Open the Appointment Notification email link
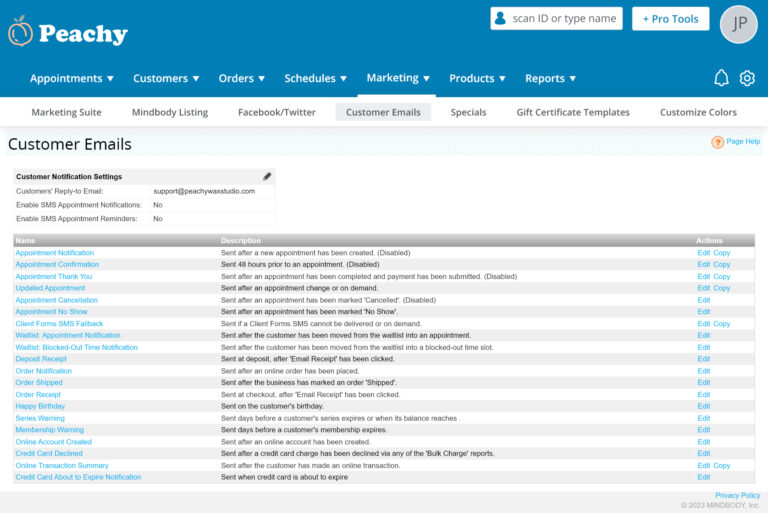Image resolution: width=768 pixels, height=513 pixels. coord(54,253)
